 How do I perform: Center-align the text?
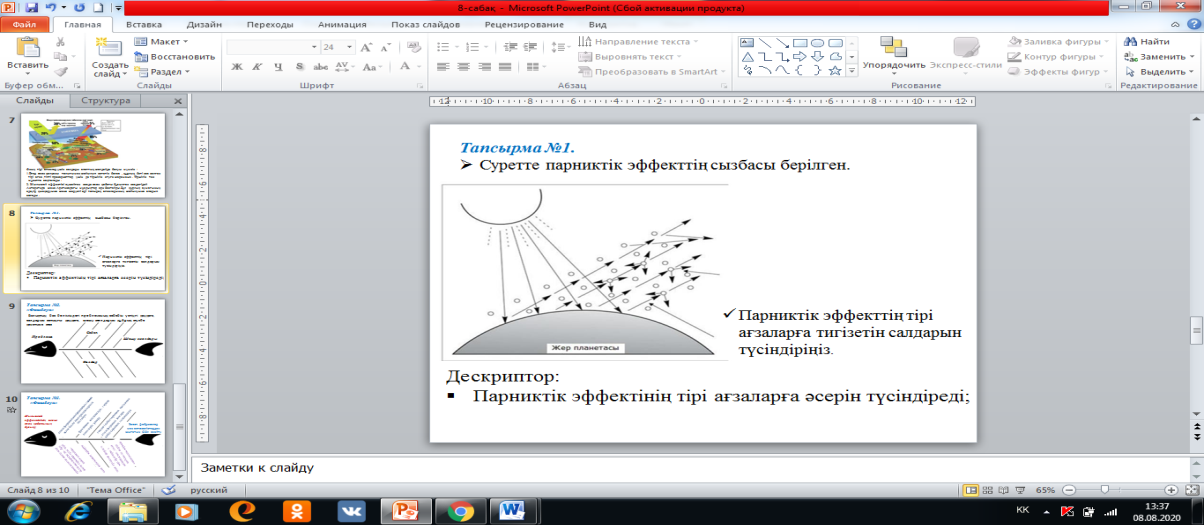(x=463, y=66)
